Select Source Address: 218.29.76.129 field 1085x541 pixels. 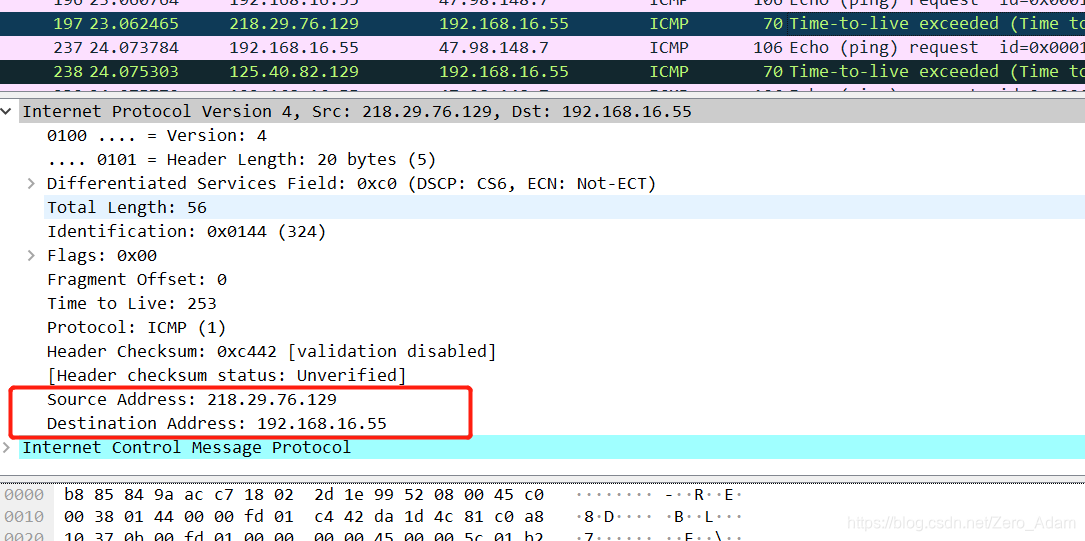pos(192,400)
